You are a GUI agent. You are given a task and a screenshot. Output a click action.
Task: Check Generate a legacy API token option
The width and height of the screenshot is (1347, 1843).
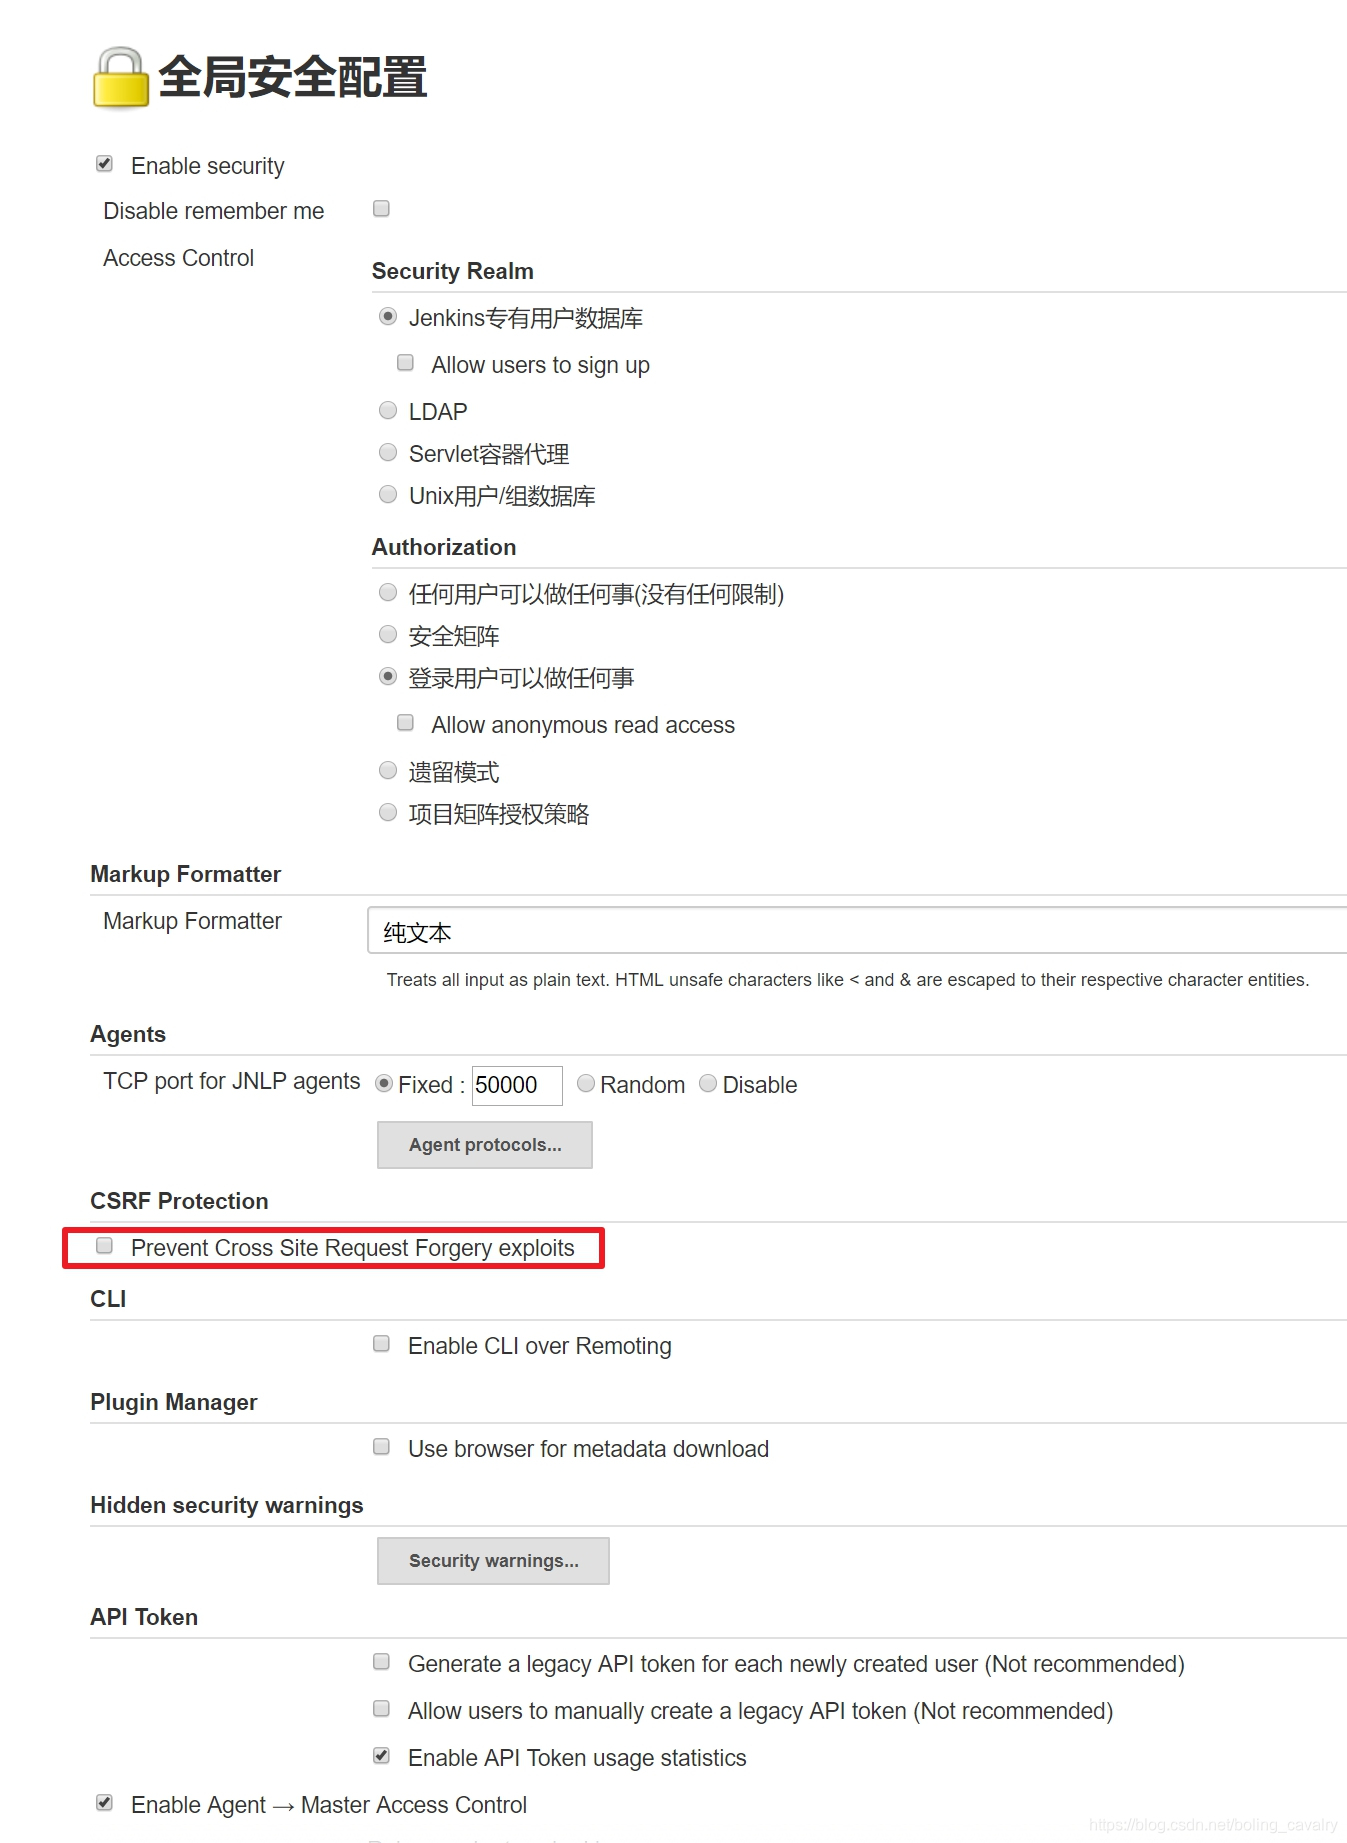[x=381, y=1662]
